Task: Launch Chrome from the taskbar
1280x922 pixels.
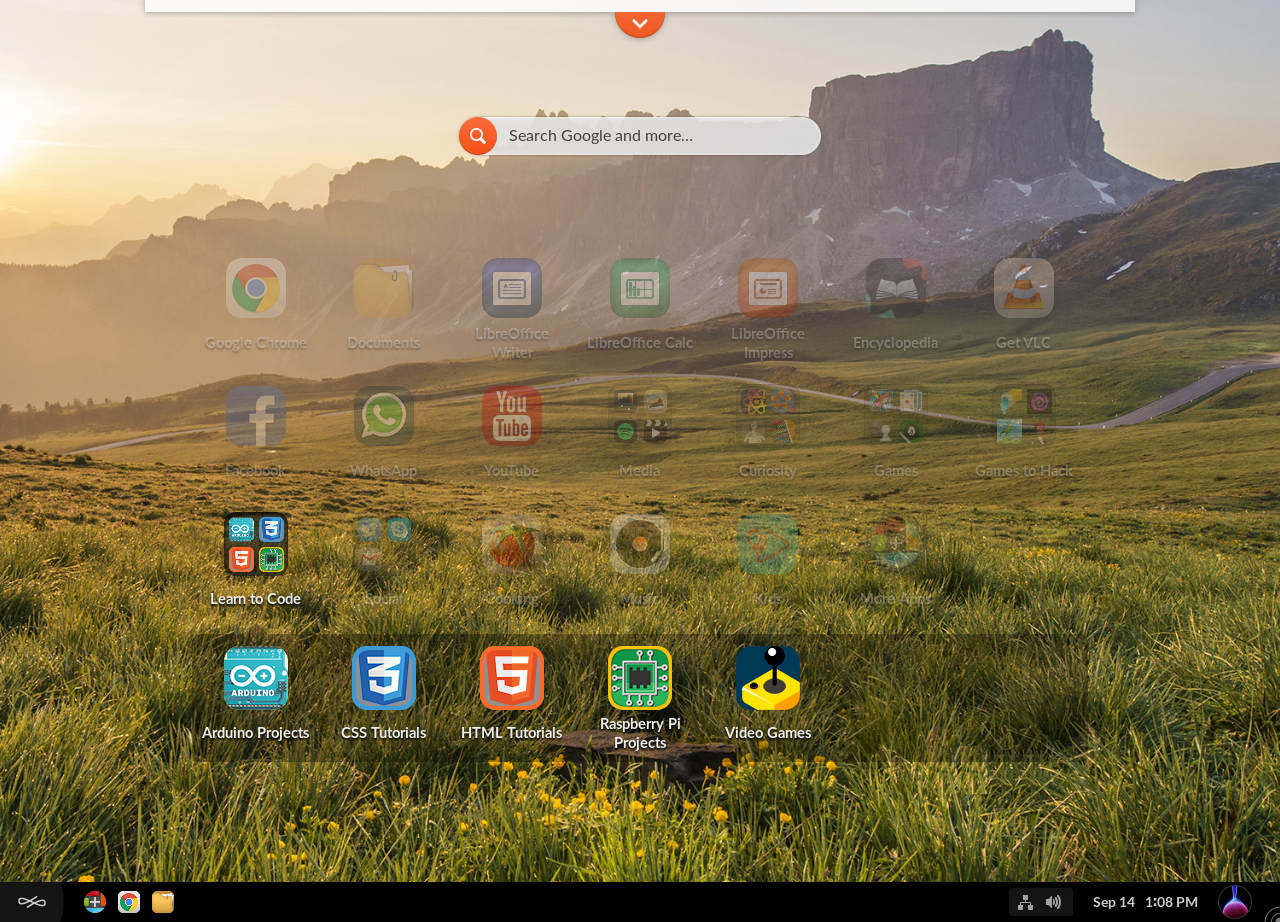Action: pos(129,902)
